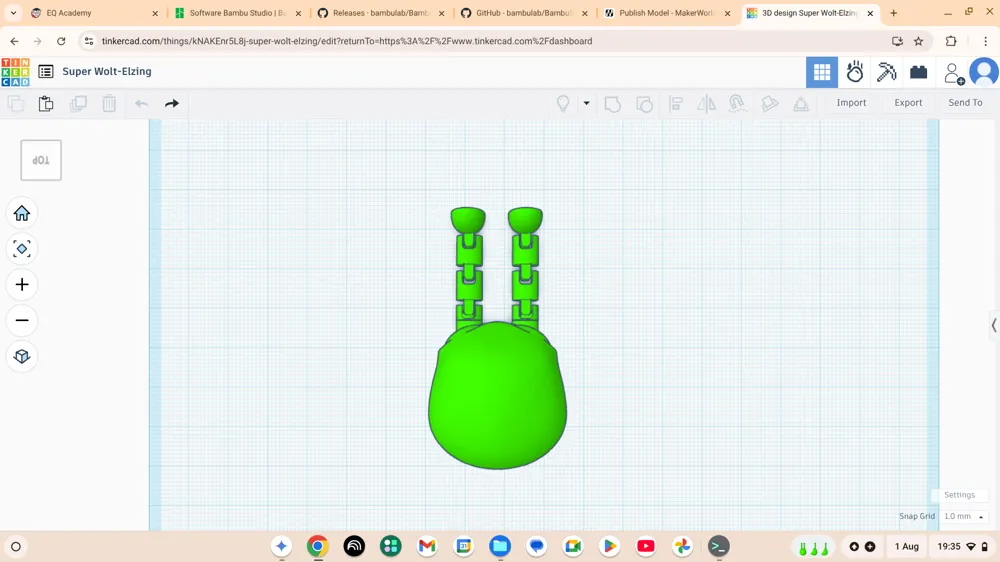1000x562 pixels.
Task: Switch to 3D design grid view
Action: coord(822,72)
